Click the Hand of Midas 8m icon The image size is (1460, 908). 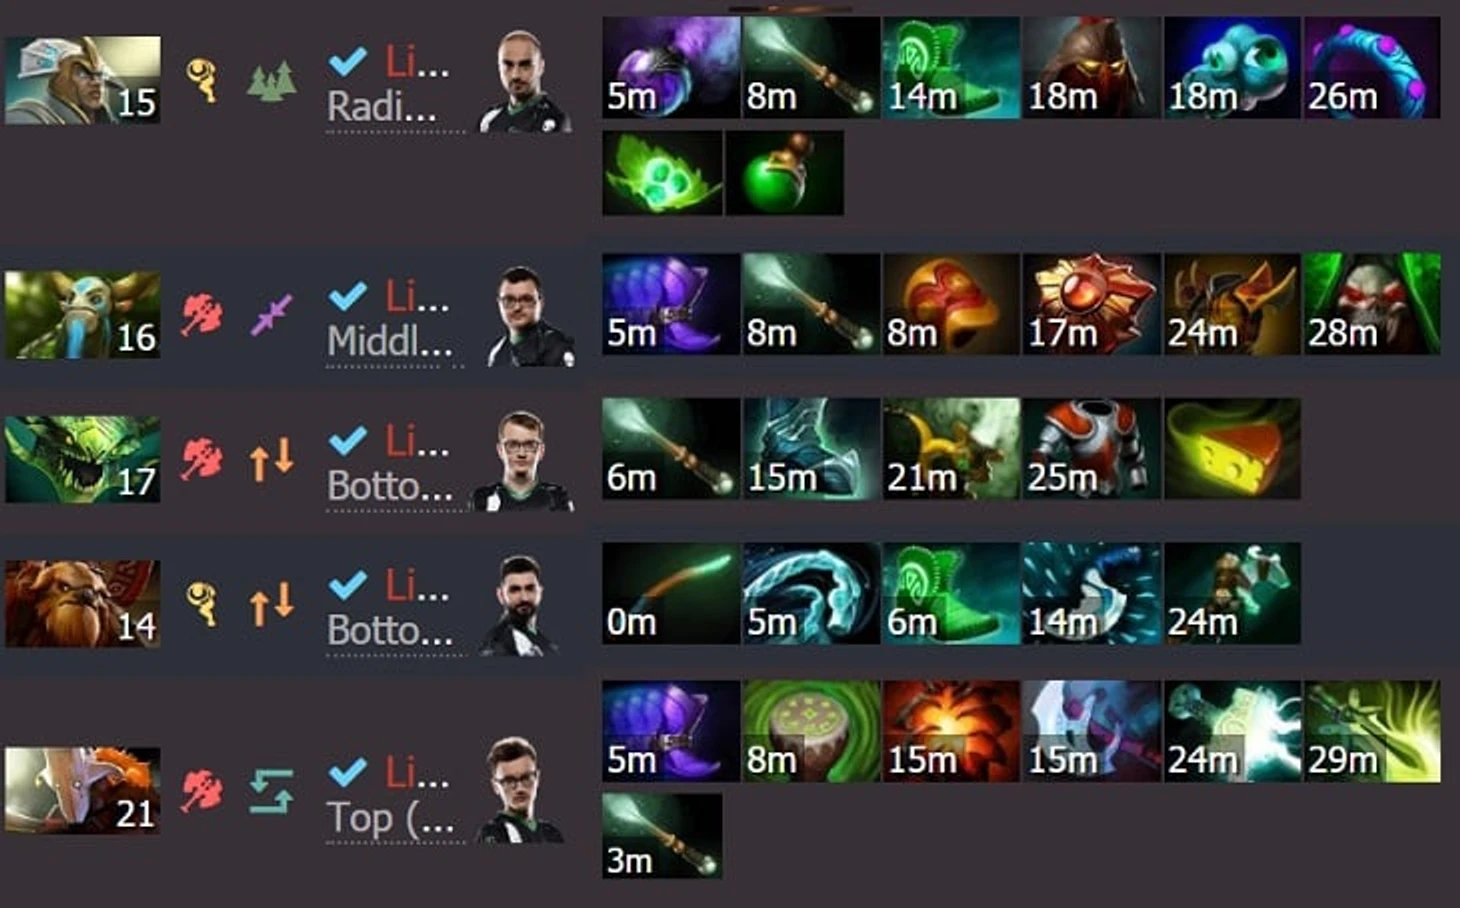pyautogui.click(x=951, y=304)
